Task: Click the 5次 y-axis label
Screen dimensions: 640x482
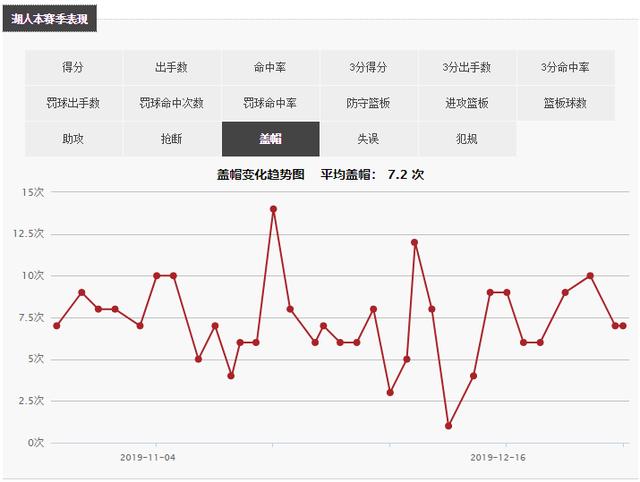Action: tap(36, 359)
